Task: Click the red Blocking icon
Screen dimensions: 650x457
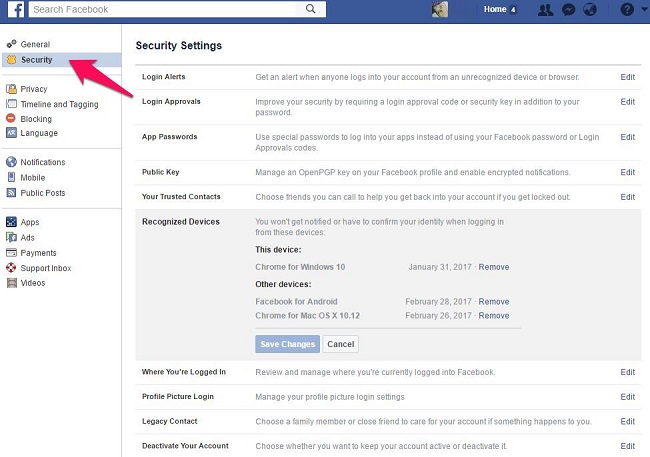Action: [x=11, y=119]
